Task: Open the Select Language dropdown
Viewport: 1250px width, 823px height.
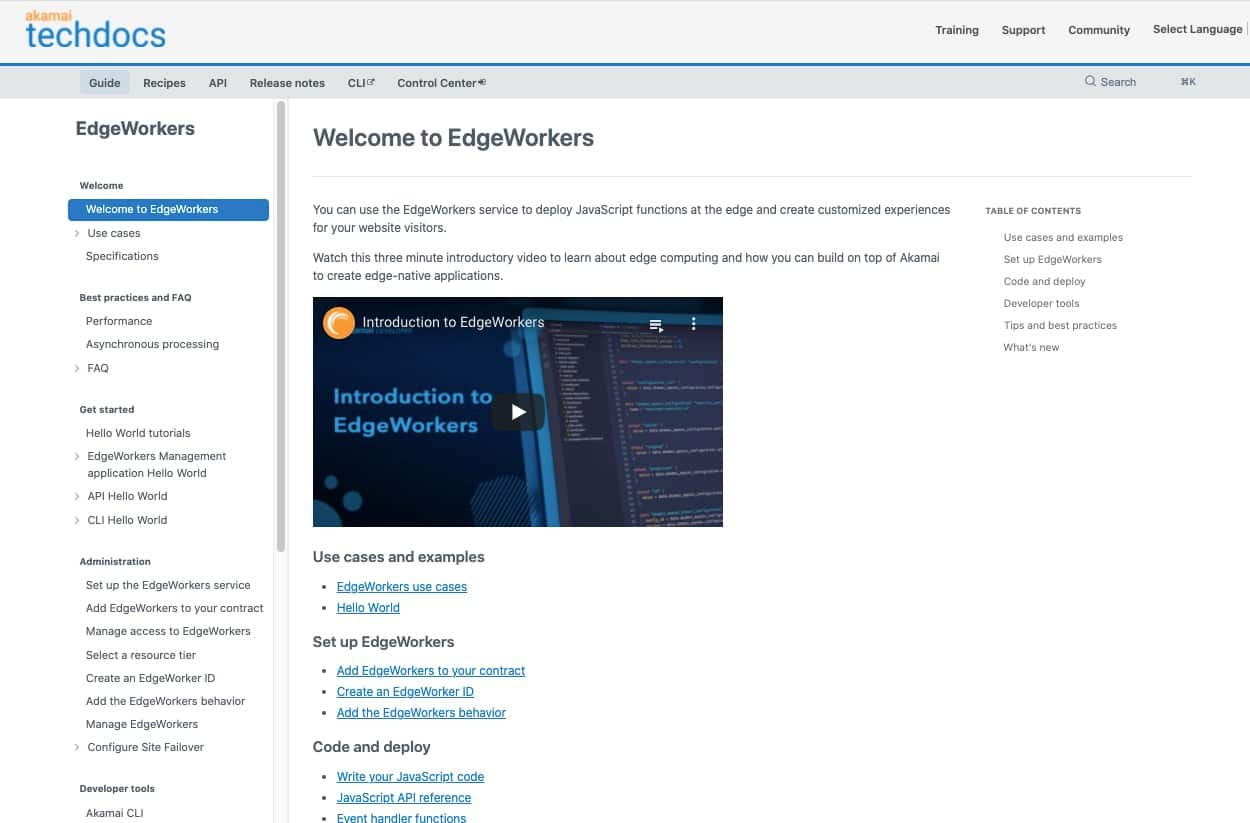Action: (1197, 29)
